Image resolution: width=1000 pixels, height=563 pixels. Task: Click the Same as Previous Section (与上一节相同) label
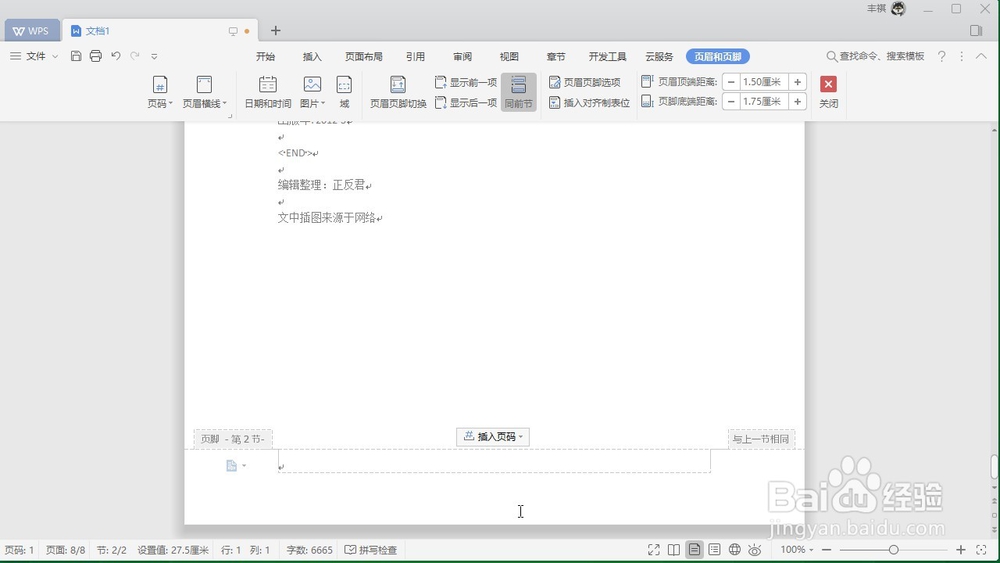tap(761, 439)
